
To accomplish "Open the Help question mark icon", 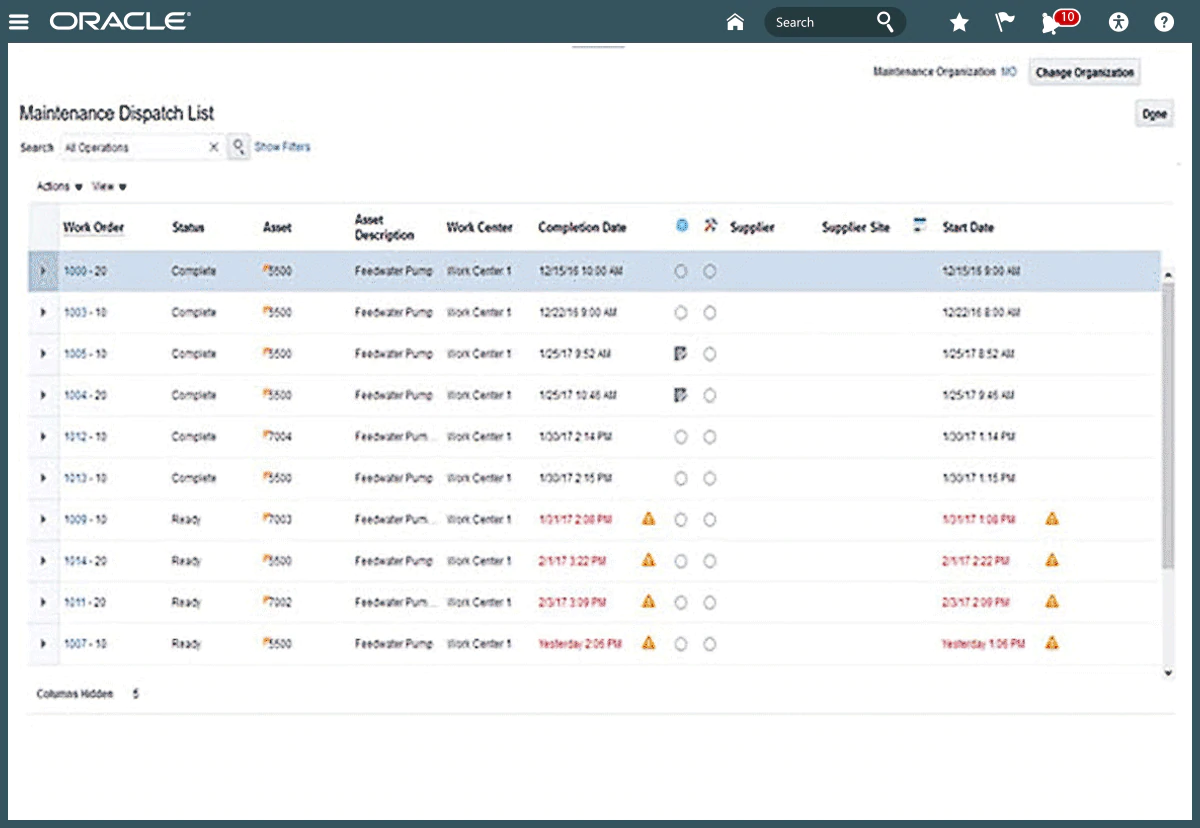I will tap(1164, 22).
